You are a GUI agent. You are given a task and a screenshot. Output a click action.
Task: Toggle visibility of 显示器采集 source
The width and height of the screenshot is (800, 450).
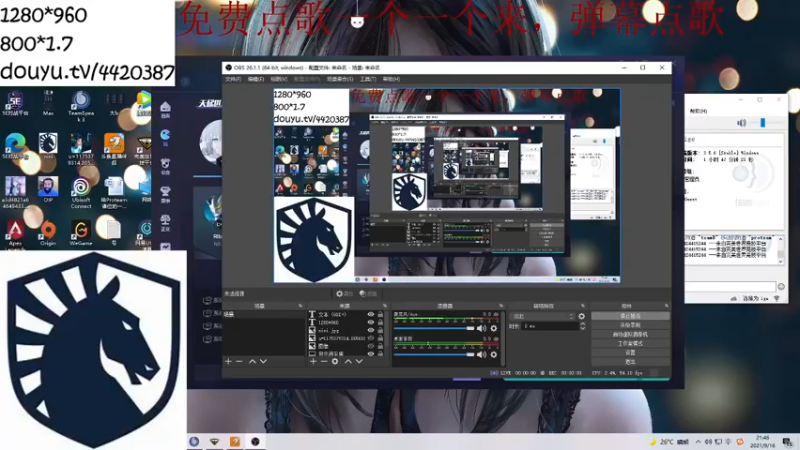click(x=371, y=354)
